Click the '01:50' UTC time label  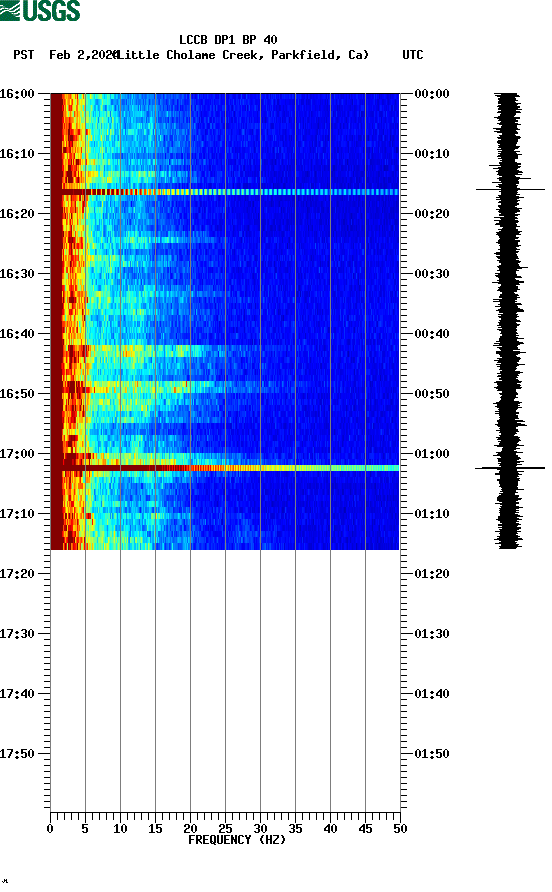point(432,754)
